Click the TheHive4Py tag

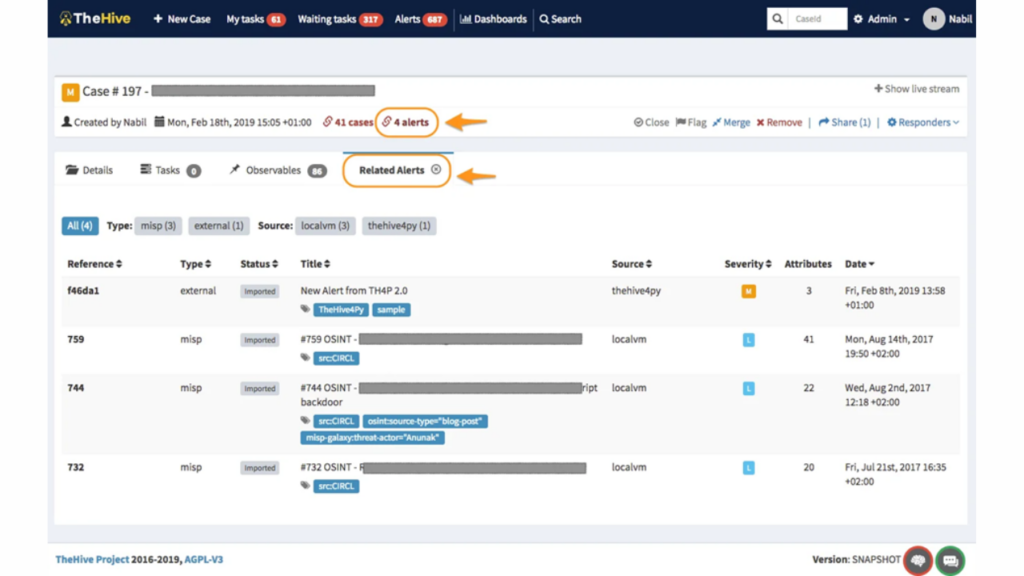tap(341, 310)
